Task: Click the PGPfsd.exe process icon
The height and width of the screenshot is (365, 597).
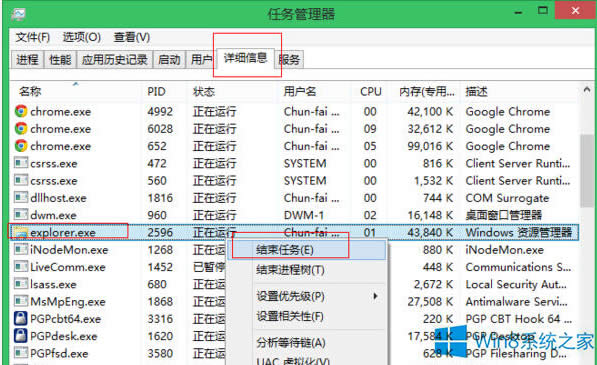Action: click(21, 353)
